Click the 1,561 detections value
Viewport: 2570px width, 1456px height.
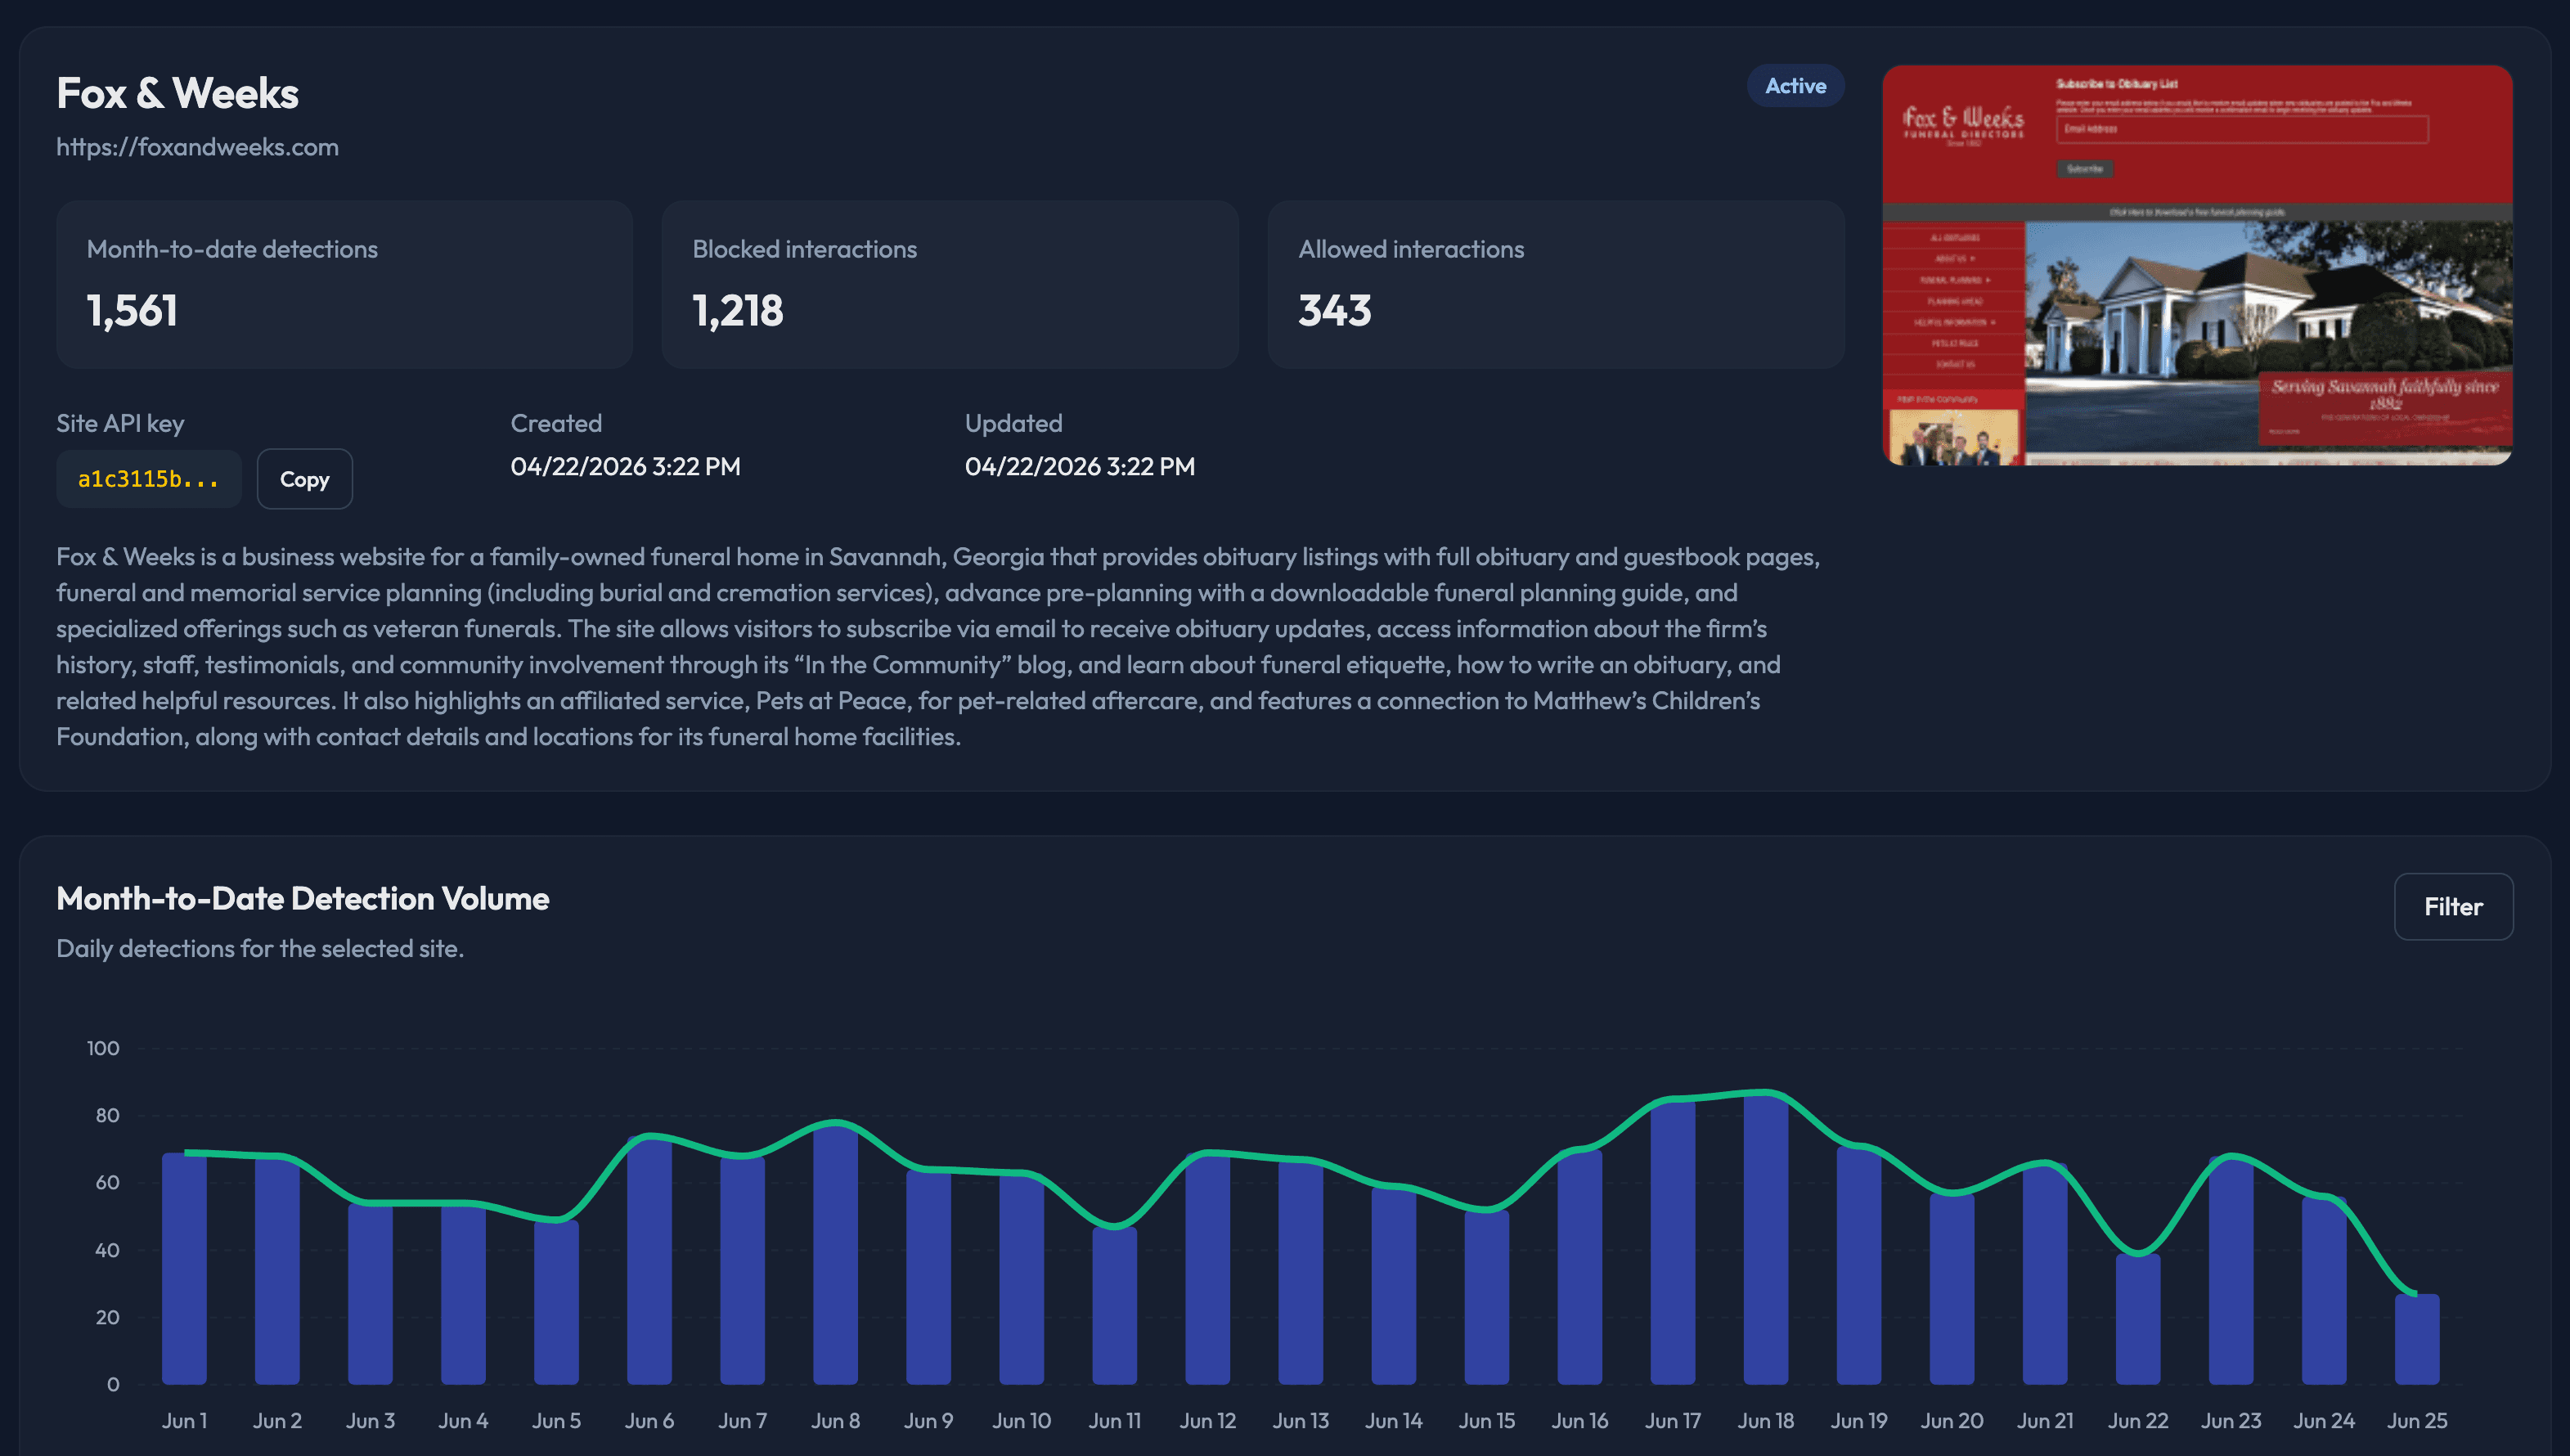132,311
